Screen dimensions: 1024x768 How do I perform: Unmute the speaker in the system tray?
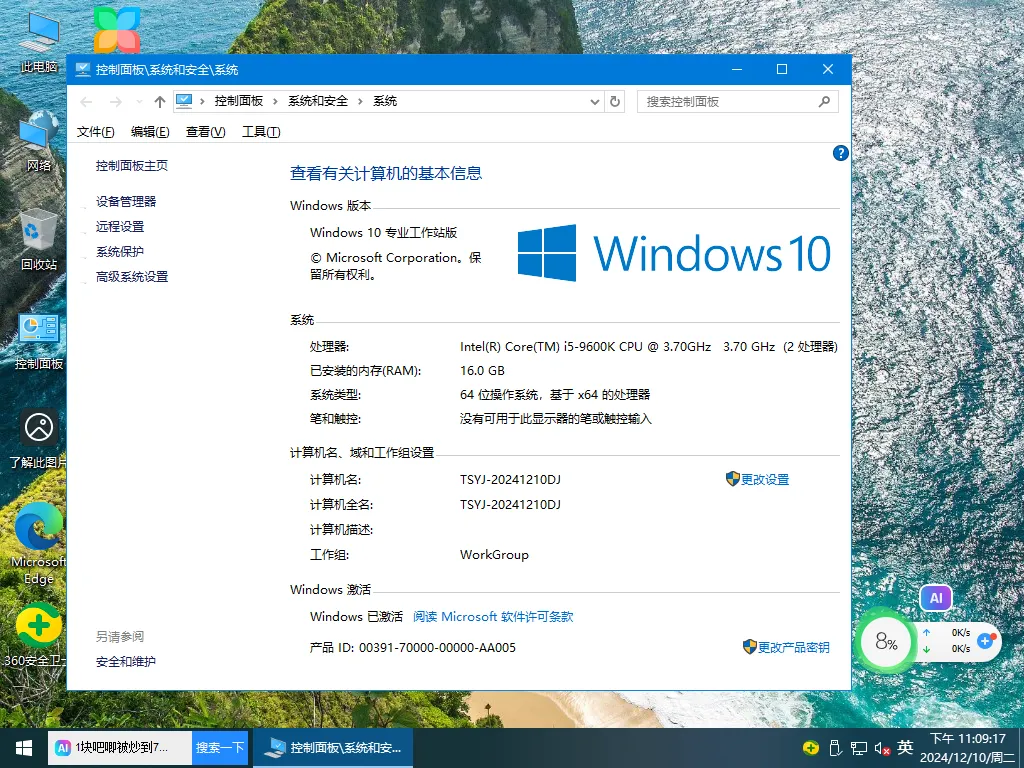tap(880, 747)
